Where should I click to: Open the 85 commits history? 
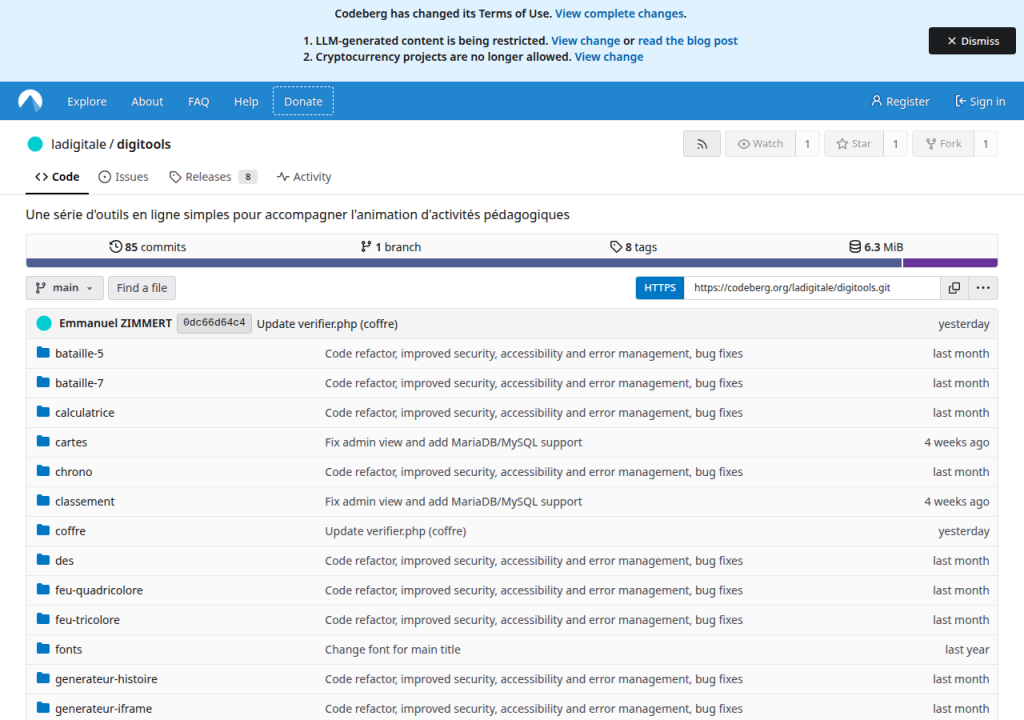[148, 247]
